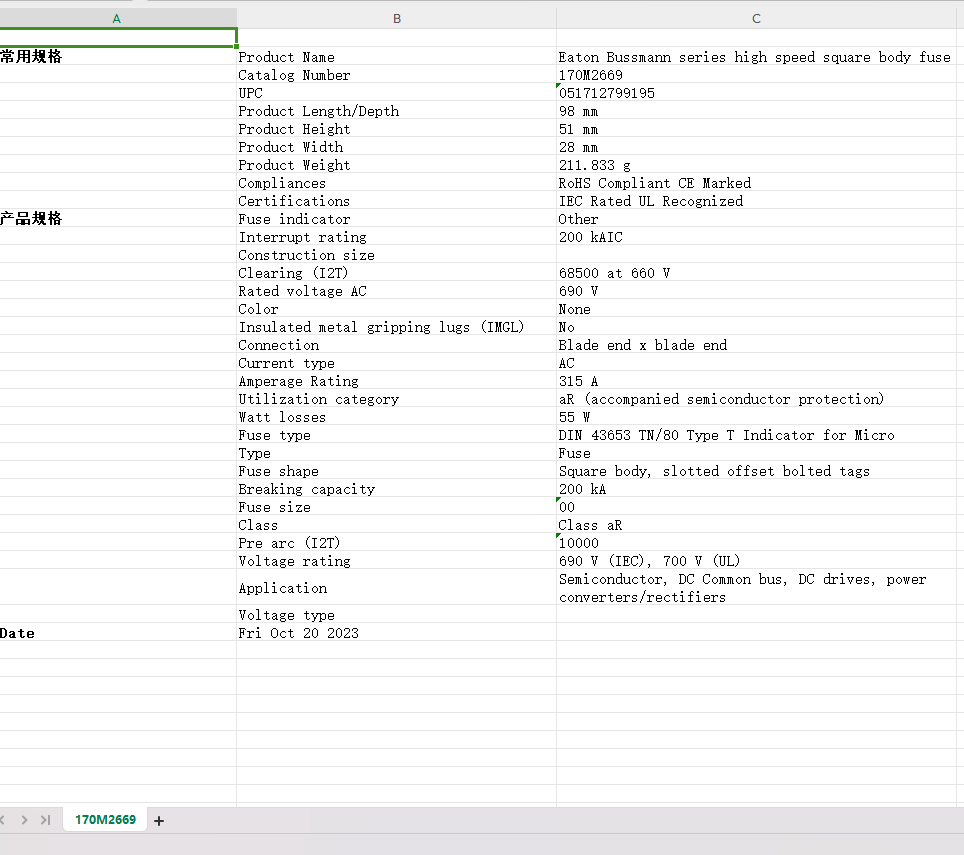
Task: Select 'Product Length/Depth' cell
Action: [397, 111]
